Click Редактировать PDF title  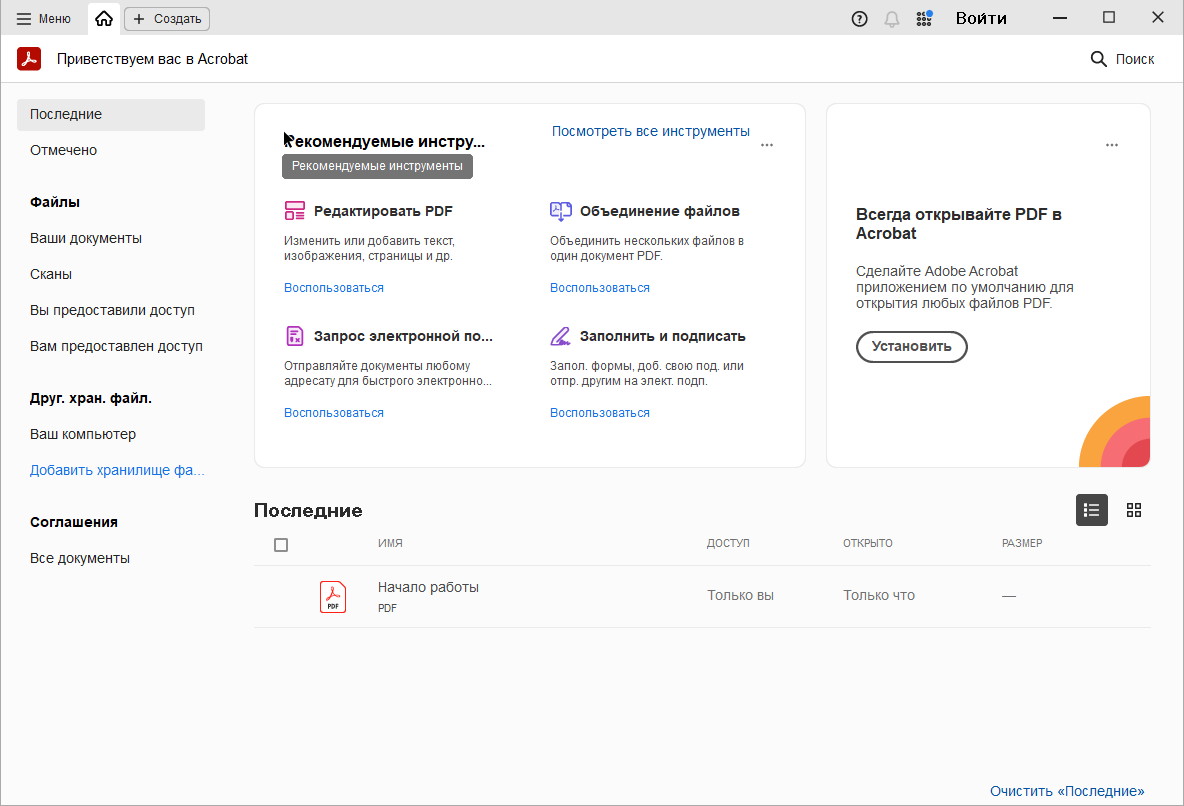pyautogui.click(x=384, y=211)
